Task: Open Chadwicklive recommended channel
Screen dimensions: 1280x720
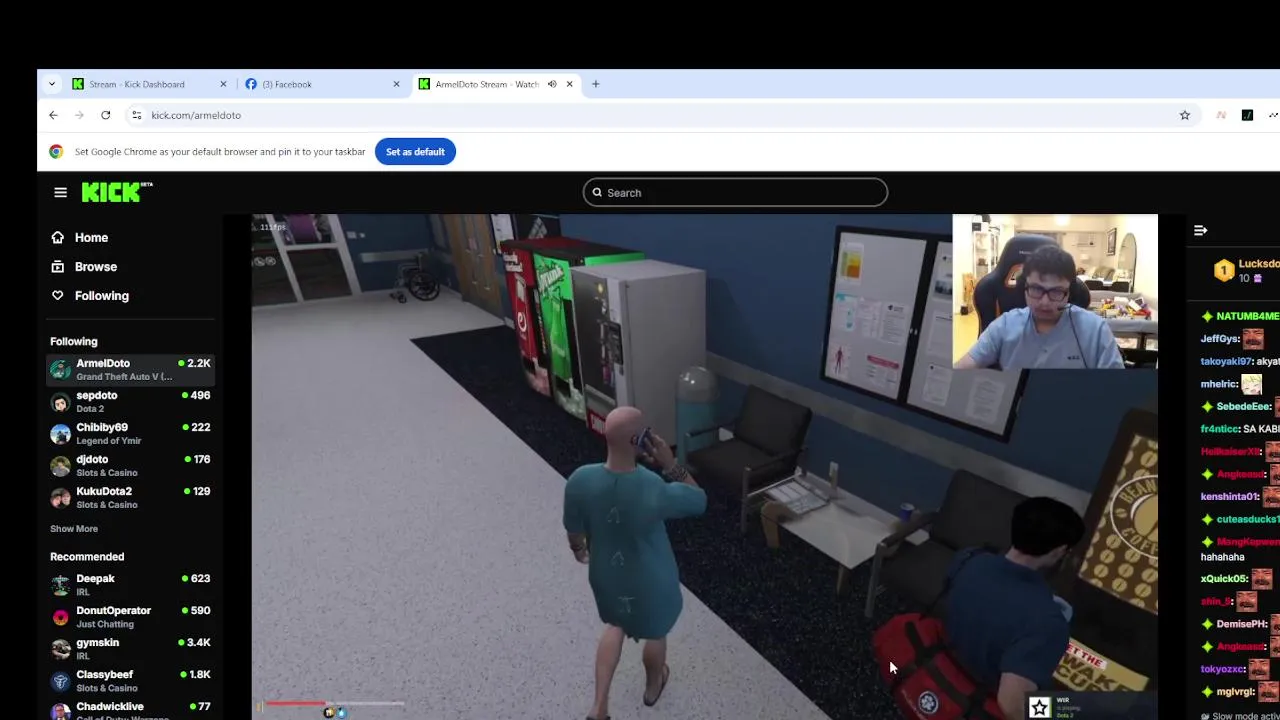Action: [x=130, y=709]
